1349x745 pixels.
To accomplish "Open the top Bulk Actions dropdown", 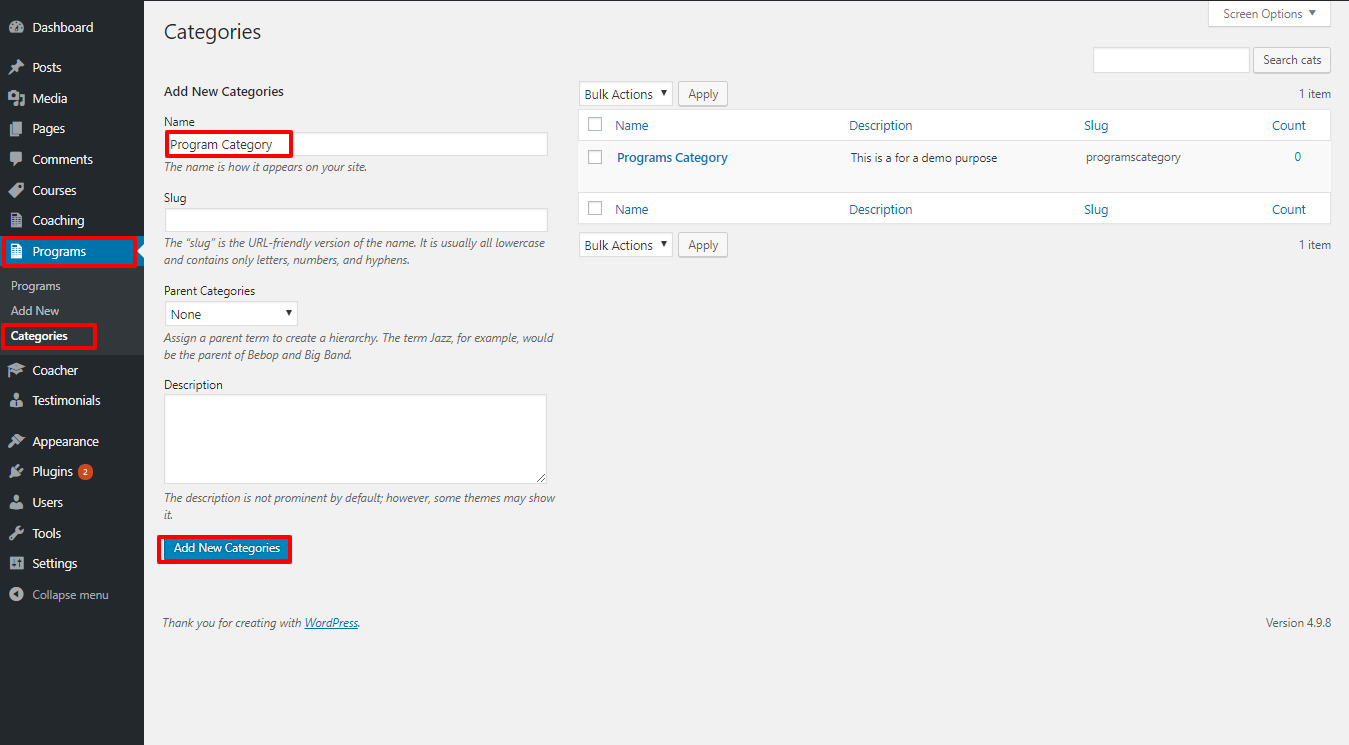I will coord(625,94).
